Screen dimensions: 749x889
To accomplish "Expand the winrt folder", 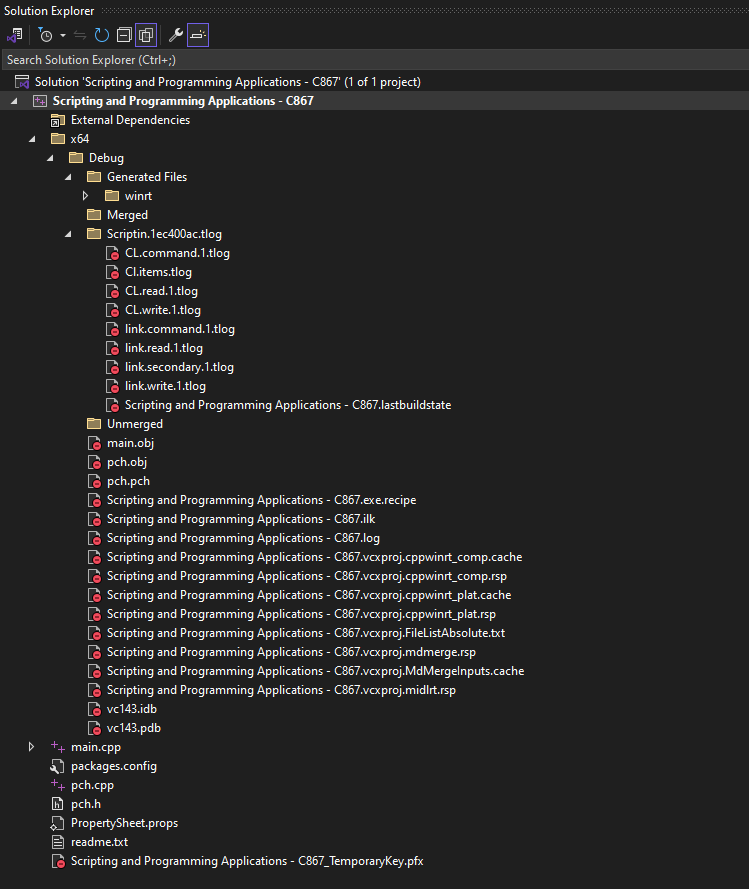I will (86, 196).
